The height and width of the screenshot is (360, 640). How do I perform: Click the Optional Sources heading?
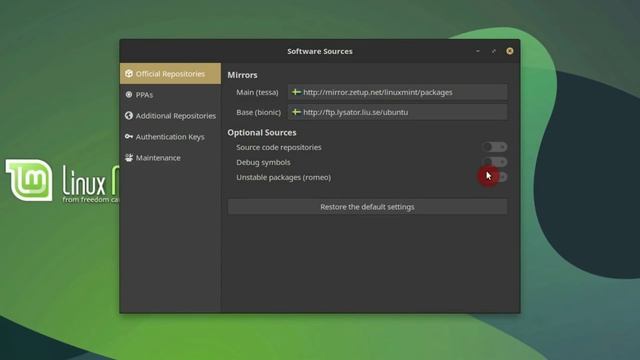[262, 133]
